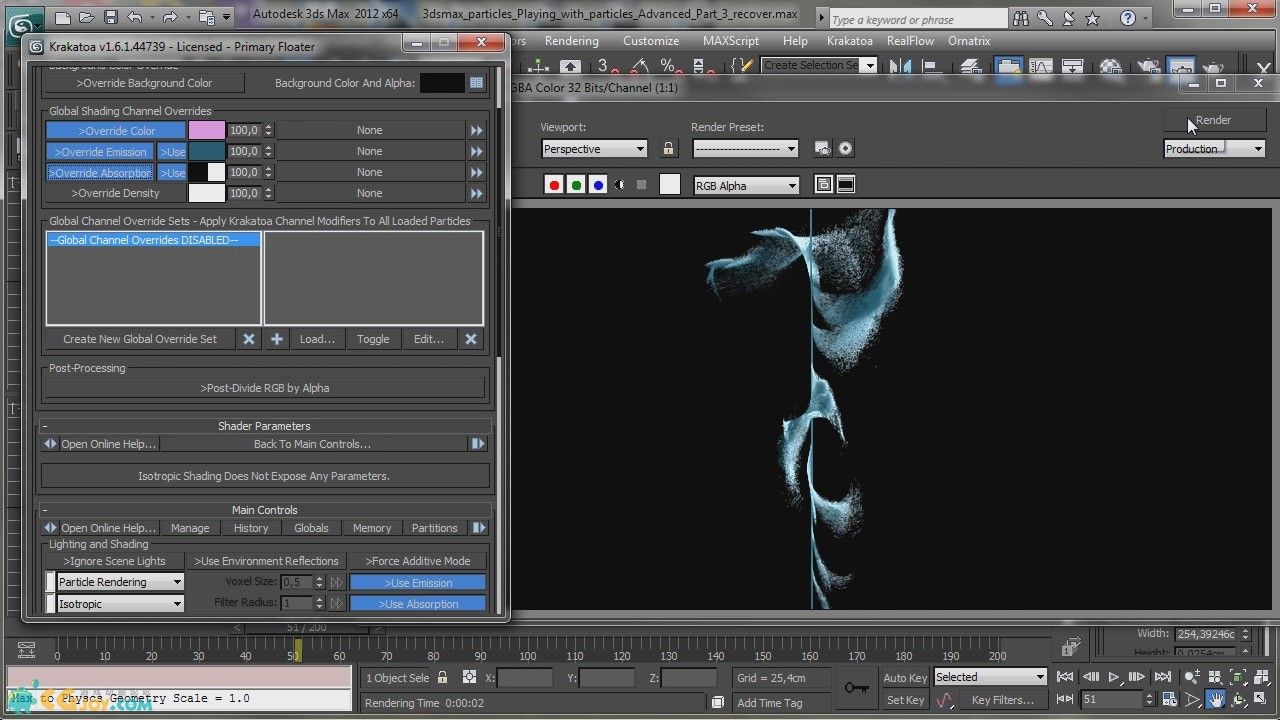Open Create Selection Set dropdown
1280x720 pixels.
pyautogui.click(x=819, y=65)
